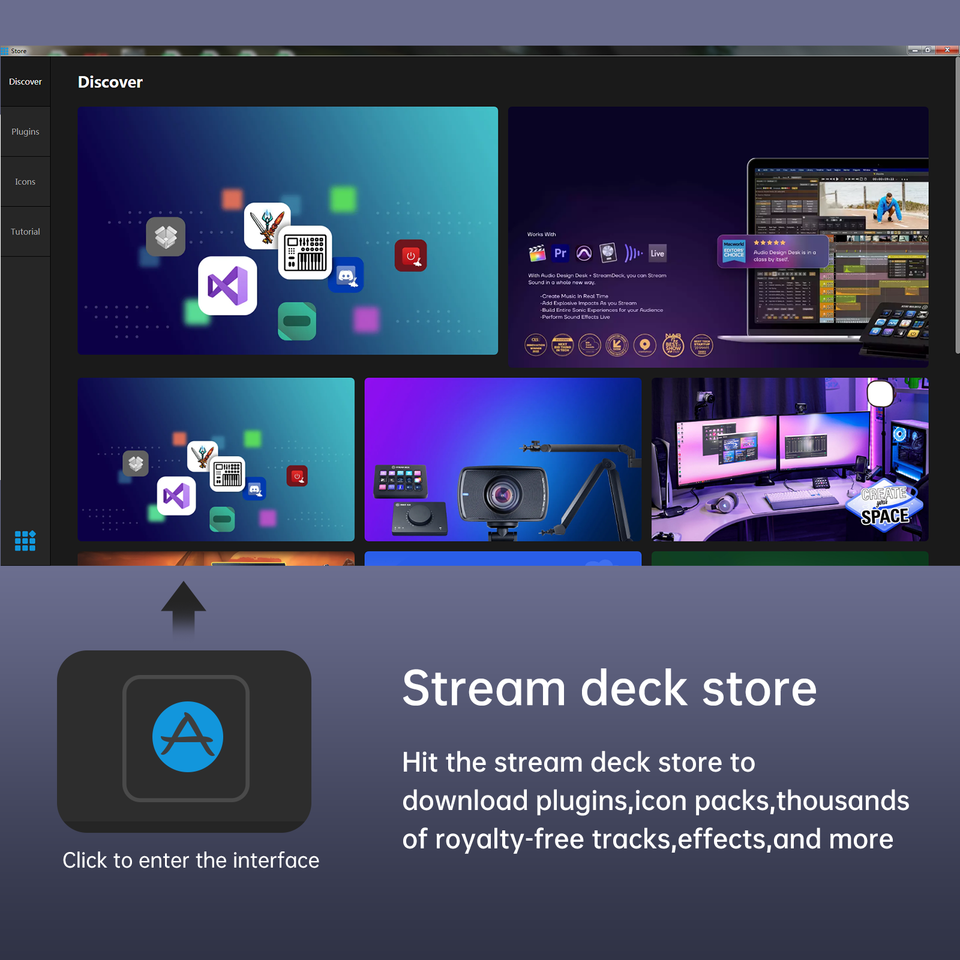Viewport: 960px width, 960px height.
Task: Open the Icons section in the sidebar
Action: (25, 182)
